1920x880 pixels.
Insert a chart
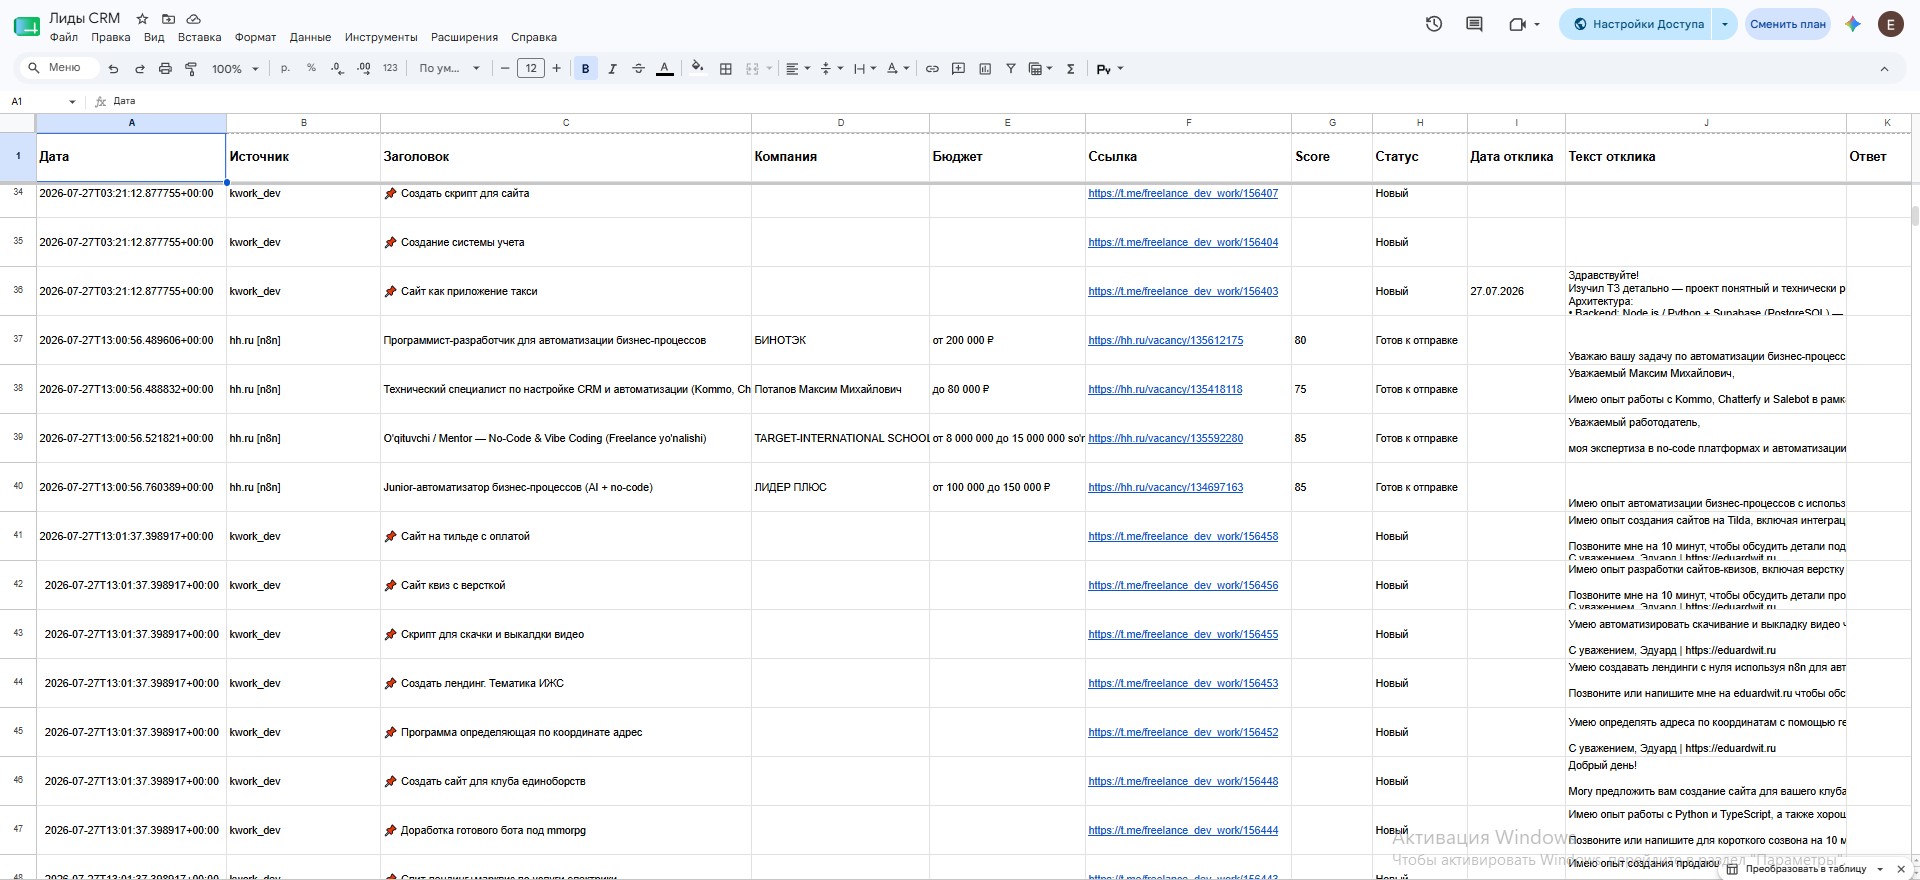[x=985, y=69]
